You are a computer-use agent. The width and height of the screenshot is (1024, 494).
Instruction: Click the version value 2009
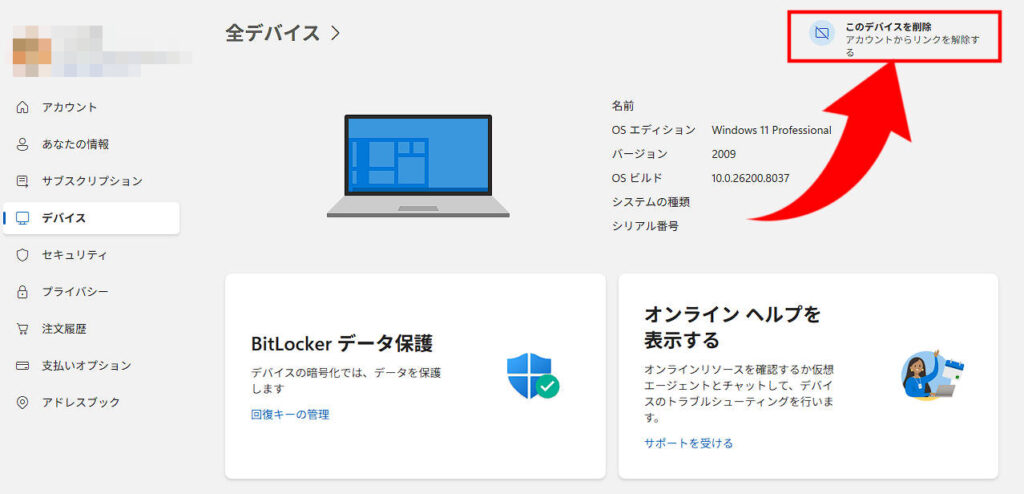pos(724,154)
